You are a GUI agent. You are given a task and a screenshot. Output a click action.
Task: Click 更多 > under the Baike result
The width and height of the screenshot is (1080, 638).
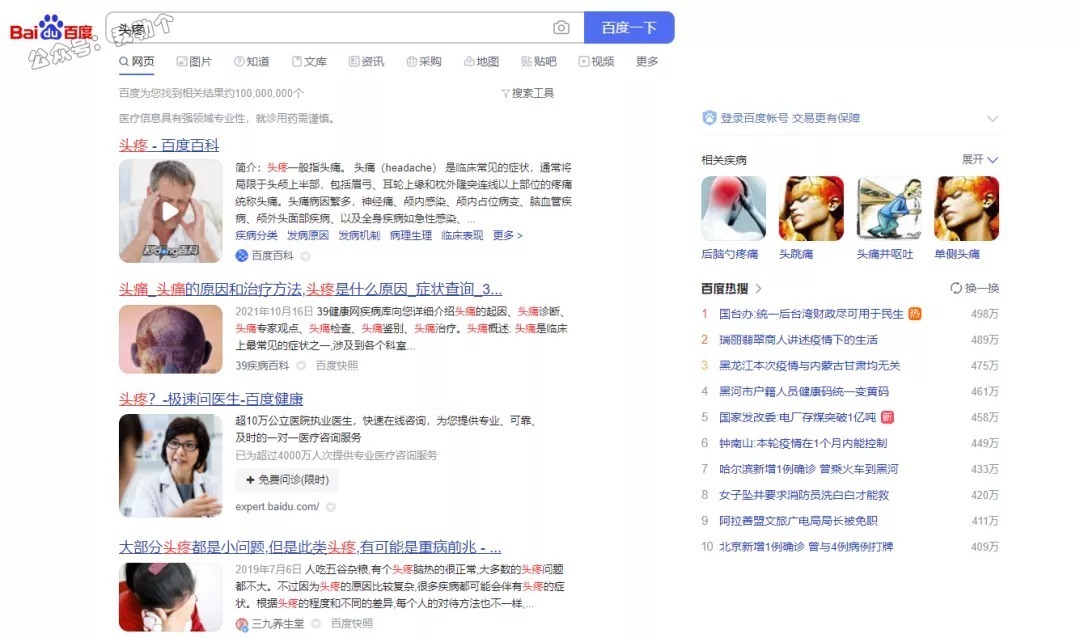508,236
